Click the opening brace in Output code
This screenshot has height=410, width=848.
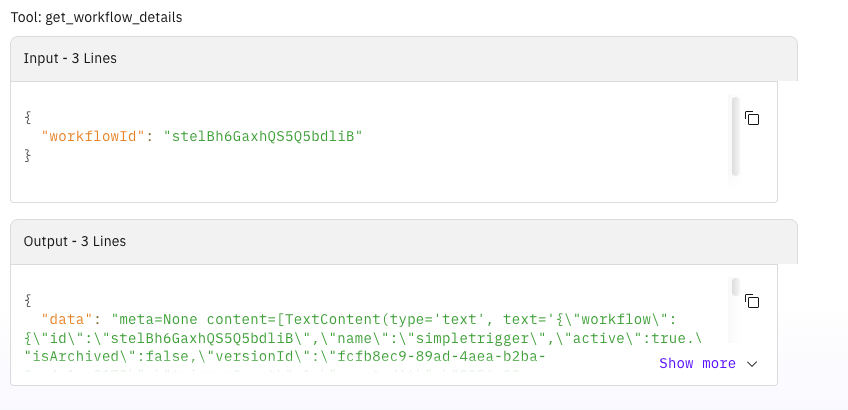pos(28,300)
